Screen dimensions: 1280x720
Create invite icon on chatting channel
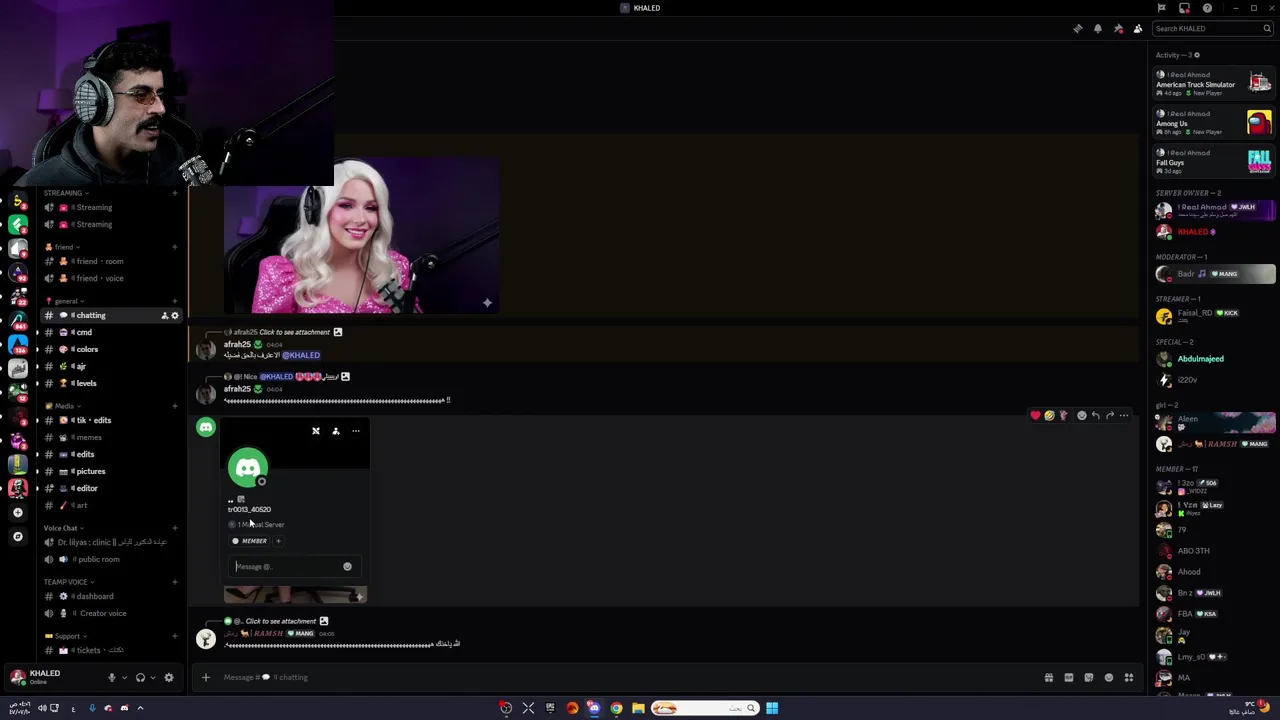(164, 316)
